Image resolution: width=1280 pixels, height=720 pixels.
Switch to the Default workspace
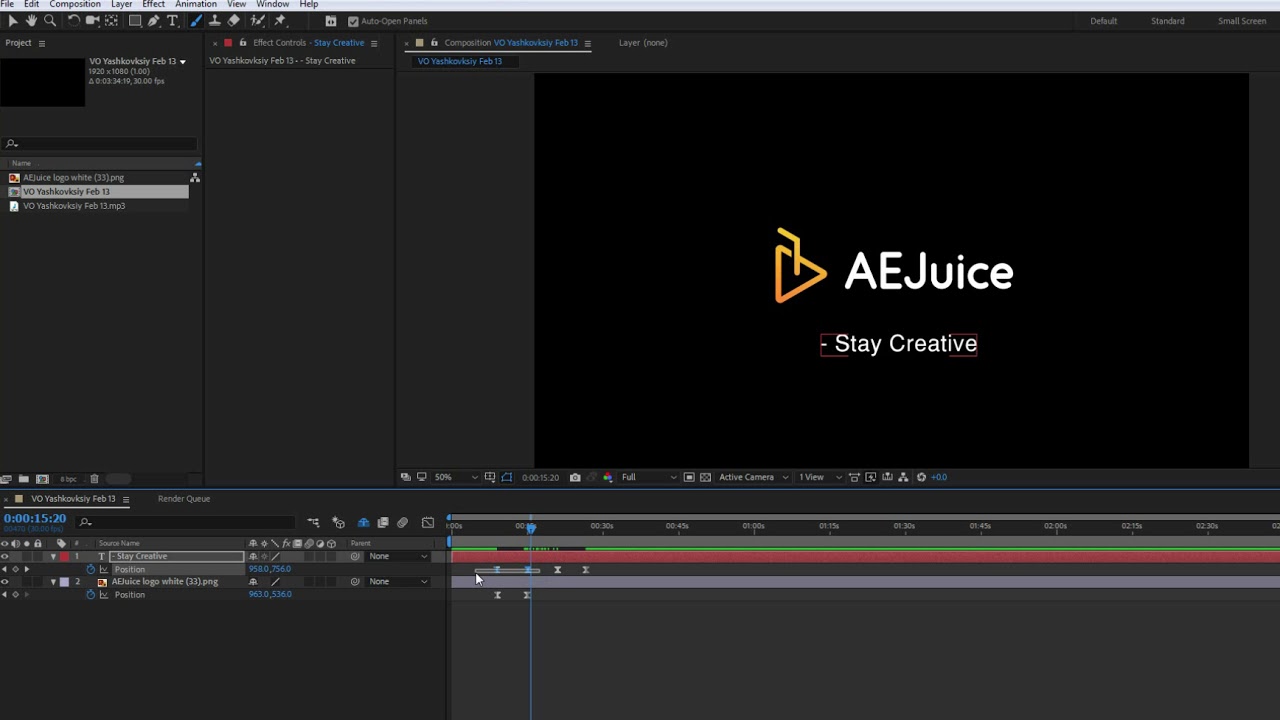[1104, 21]
